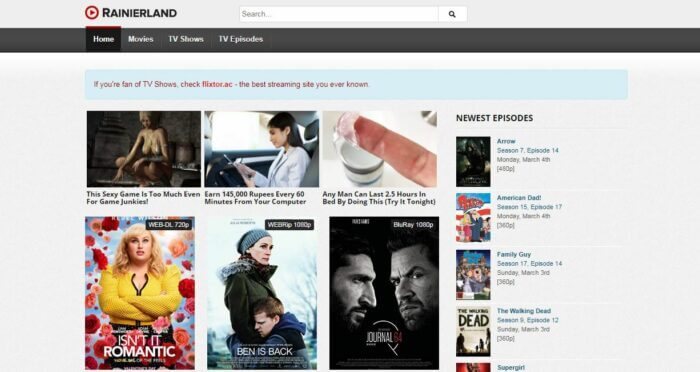Select 'Season 7, Episode 14' under Arrow
Screen dimensions: 700x372
point(528,150)
